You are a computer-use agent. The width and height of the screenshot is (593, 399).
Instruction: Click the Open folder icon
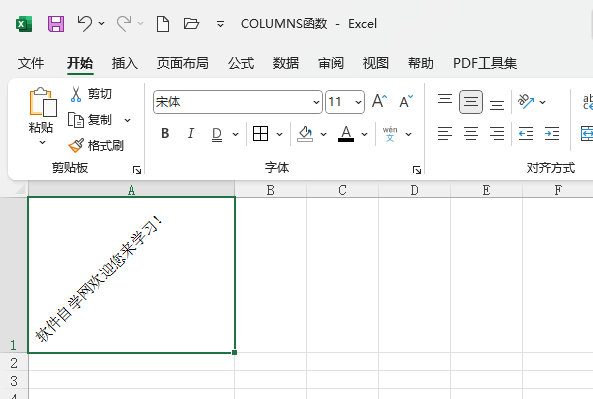191,24
